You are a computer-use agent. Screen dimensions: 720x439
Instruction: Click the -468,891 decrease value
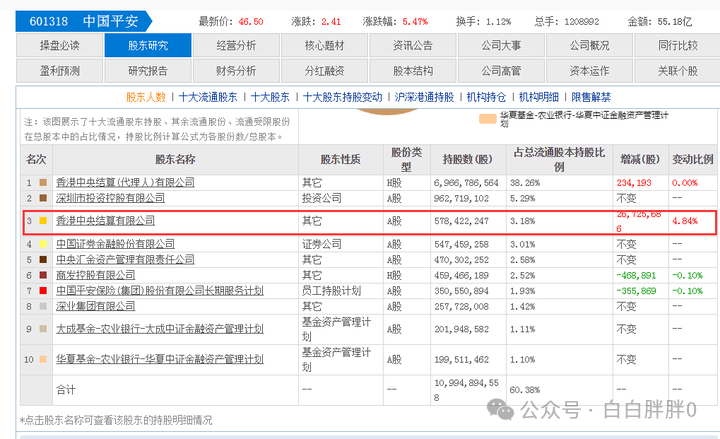click(636, 276)
